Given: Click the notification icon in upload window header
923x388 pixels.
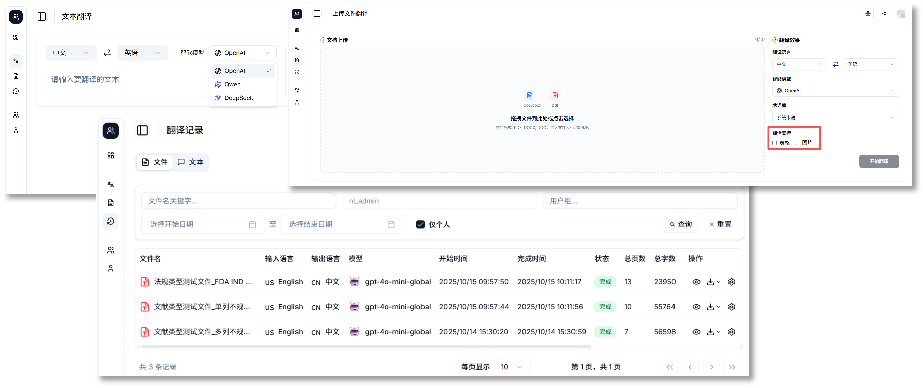Looking at the screenshot, I should (867, 14).
